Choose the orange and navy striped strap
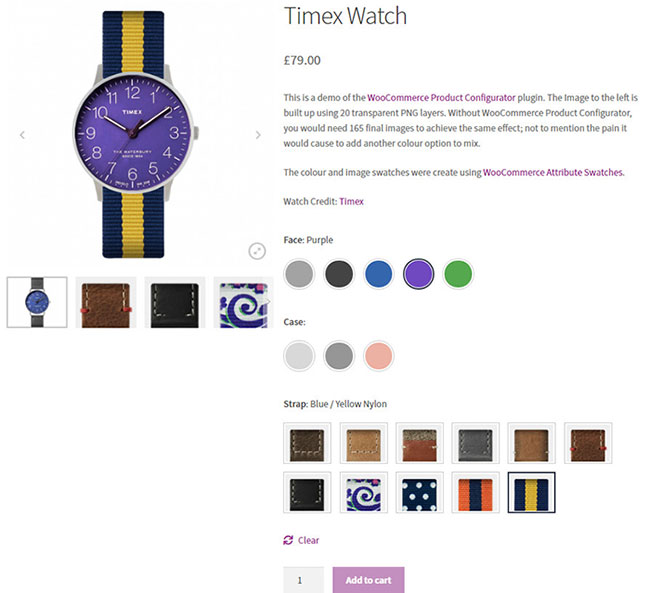The image size is (650, 593). point(475,492)
